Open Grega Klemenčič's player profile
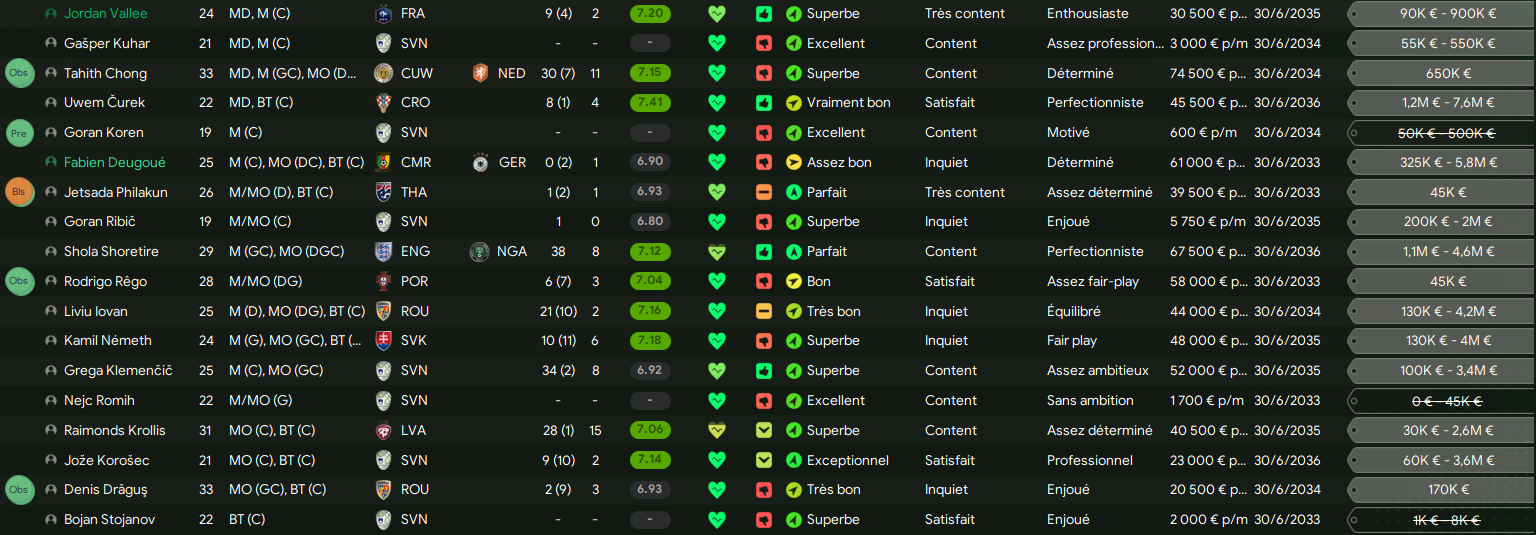1536x535 pixels. 118,371
